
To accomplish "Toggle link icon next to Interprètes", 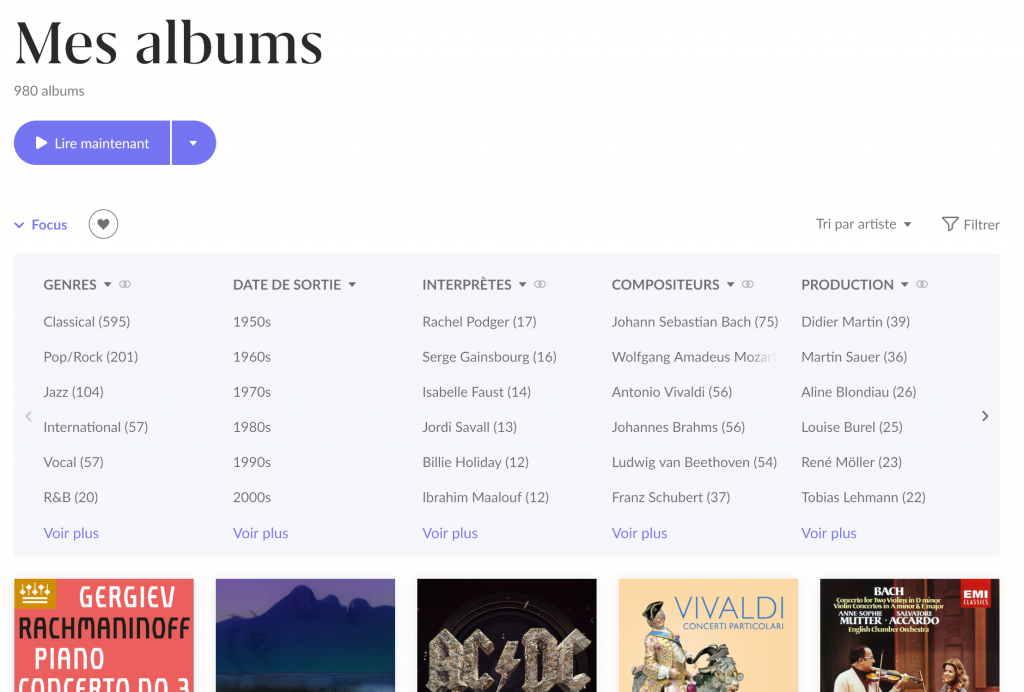I will coord(540,285).
